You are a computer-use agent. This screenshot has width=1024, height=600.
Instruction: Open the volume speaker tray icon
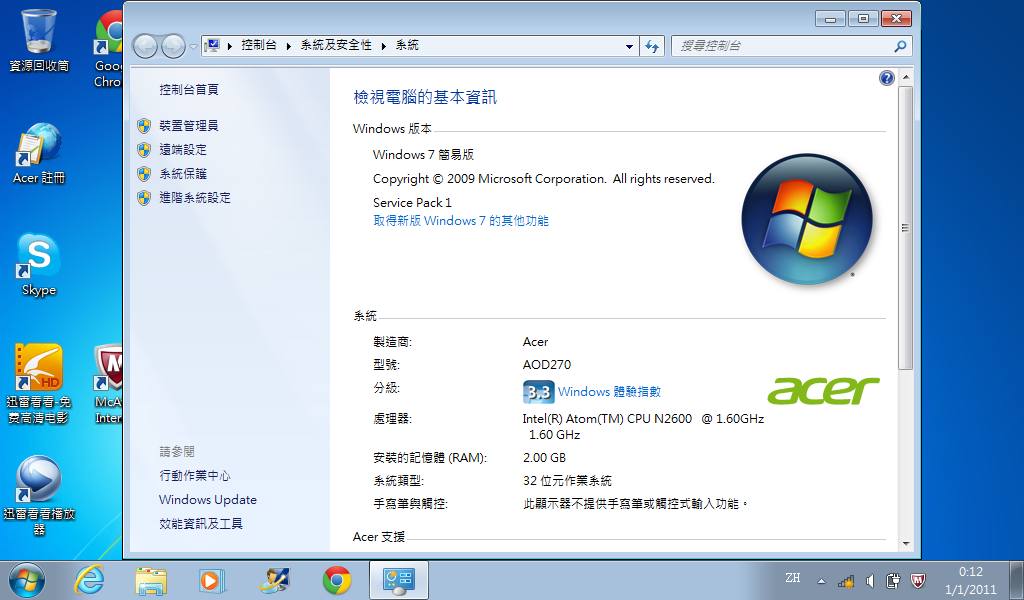(x=870, y=580)
